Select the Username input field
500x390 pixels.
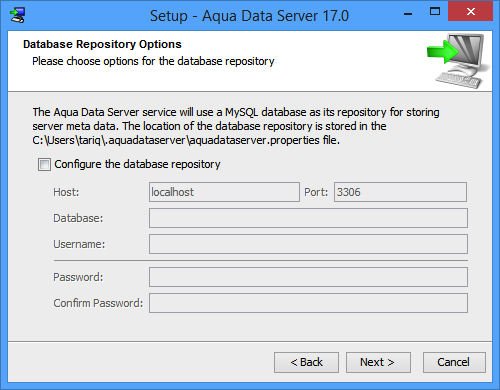click(x=308, y=244)
